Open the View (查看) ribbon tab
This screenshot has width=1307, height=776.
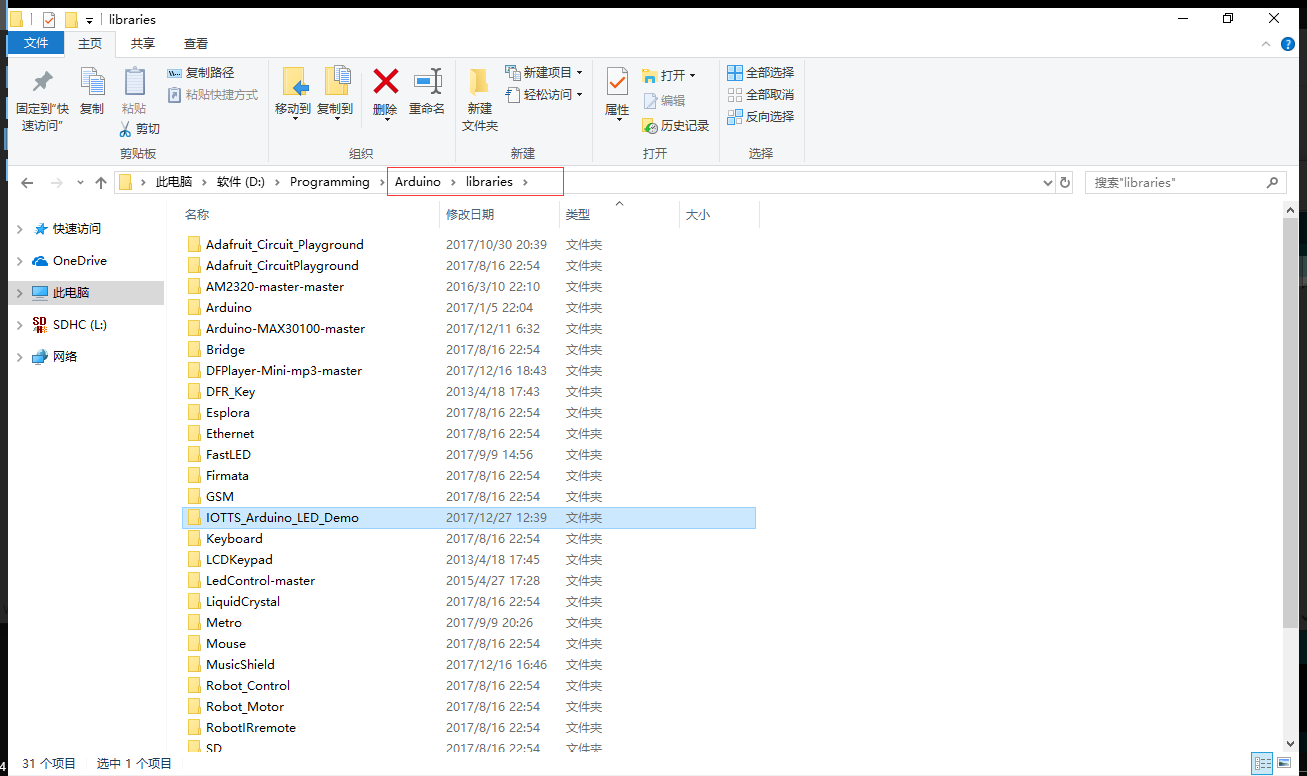[x=196, y=43]
